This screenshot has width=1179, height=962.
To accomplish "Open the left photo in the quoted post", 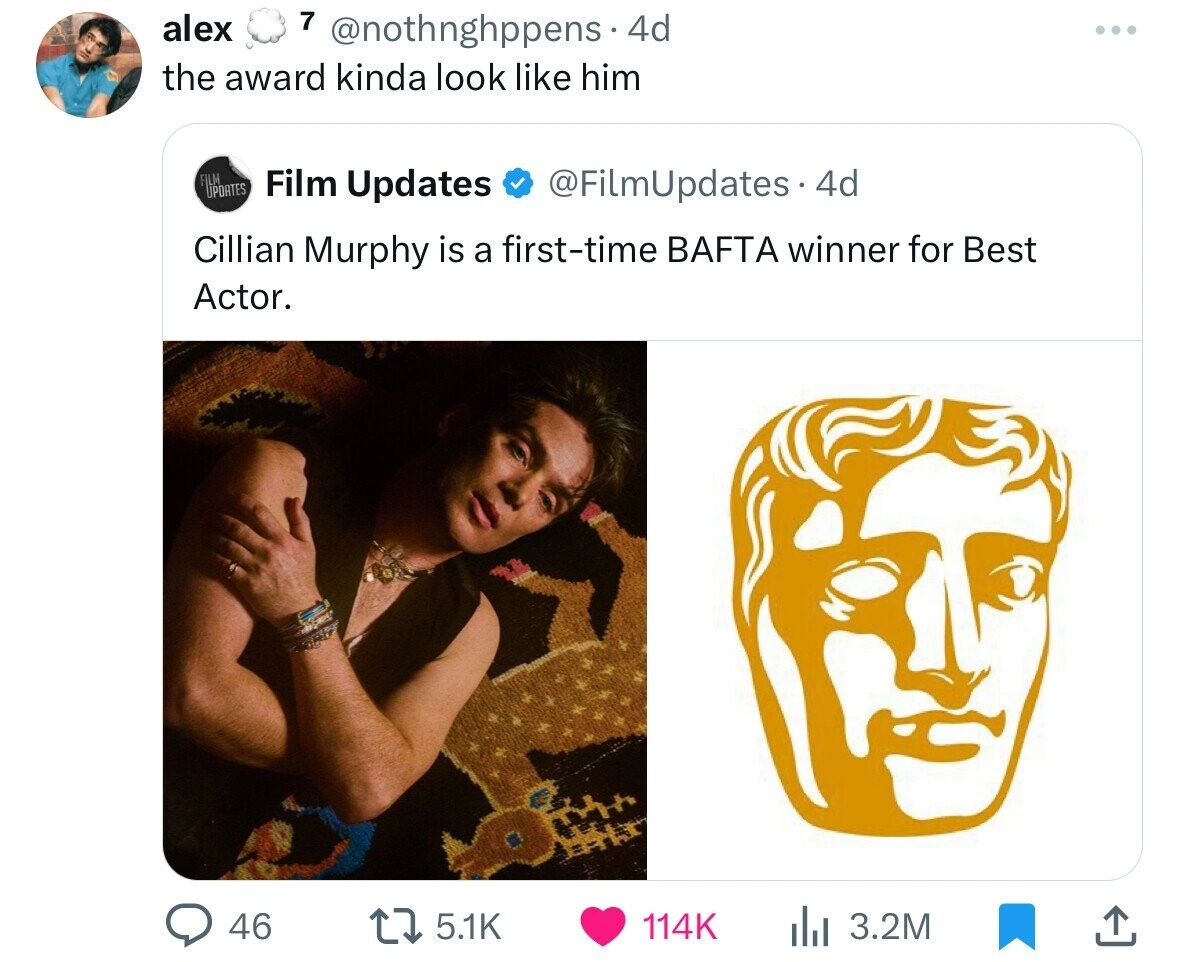I will tap(405, 610).
